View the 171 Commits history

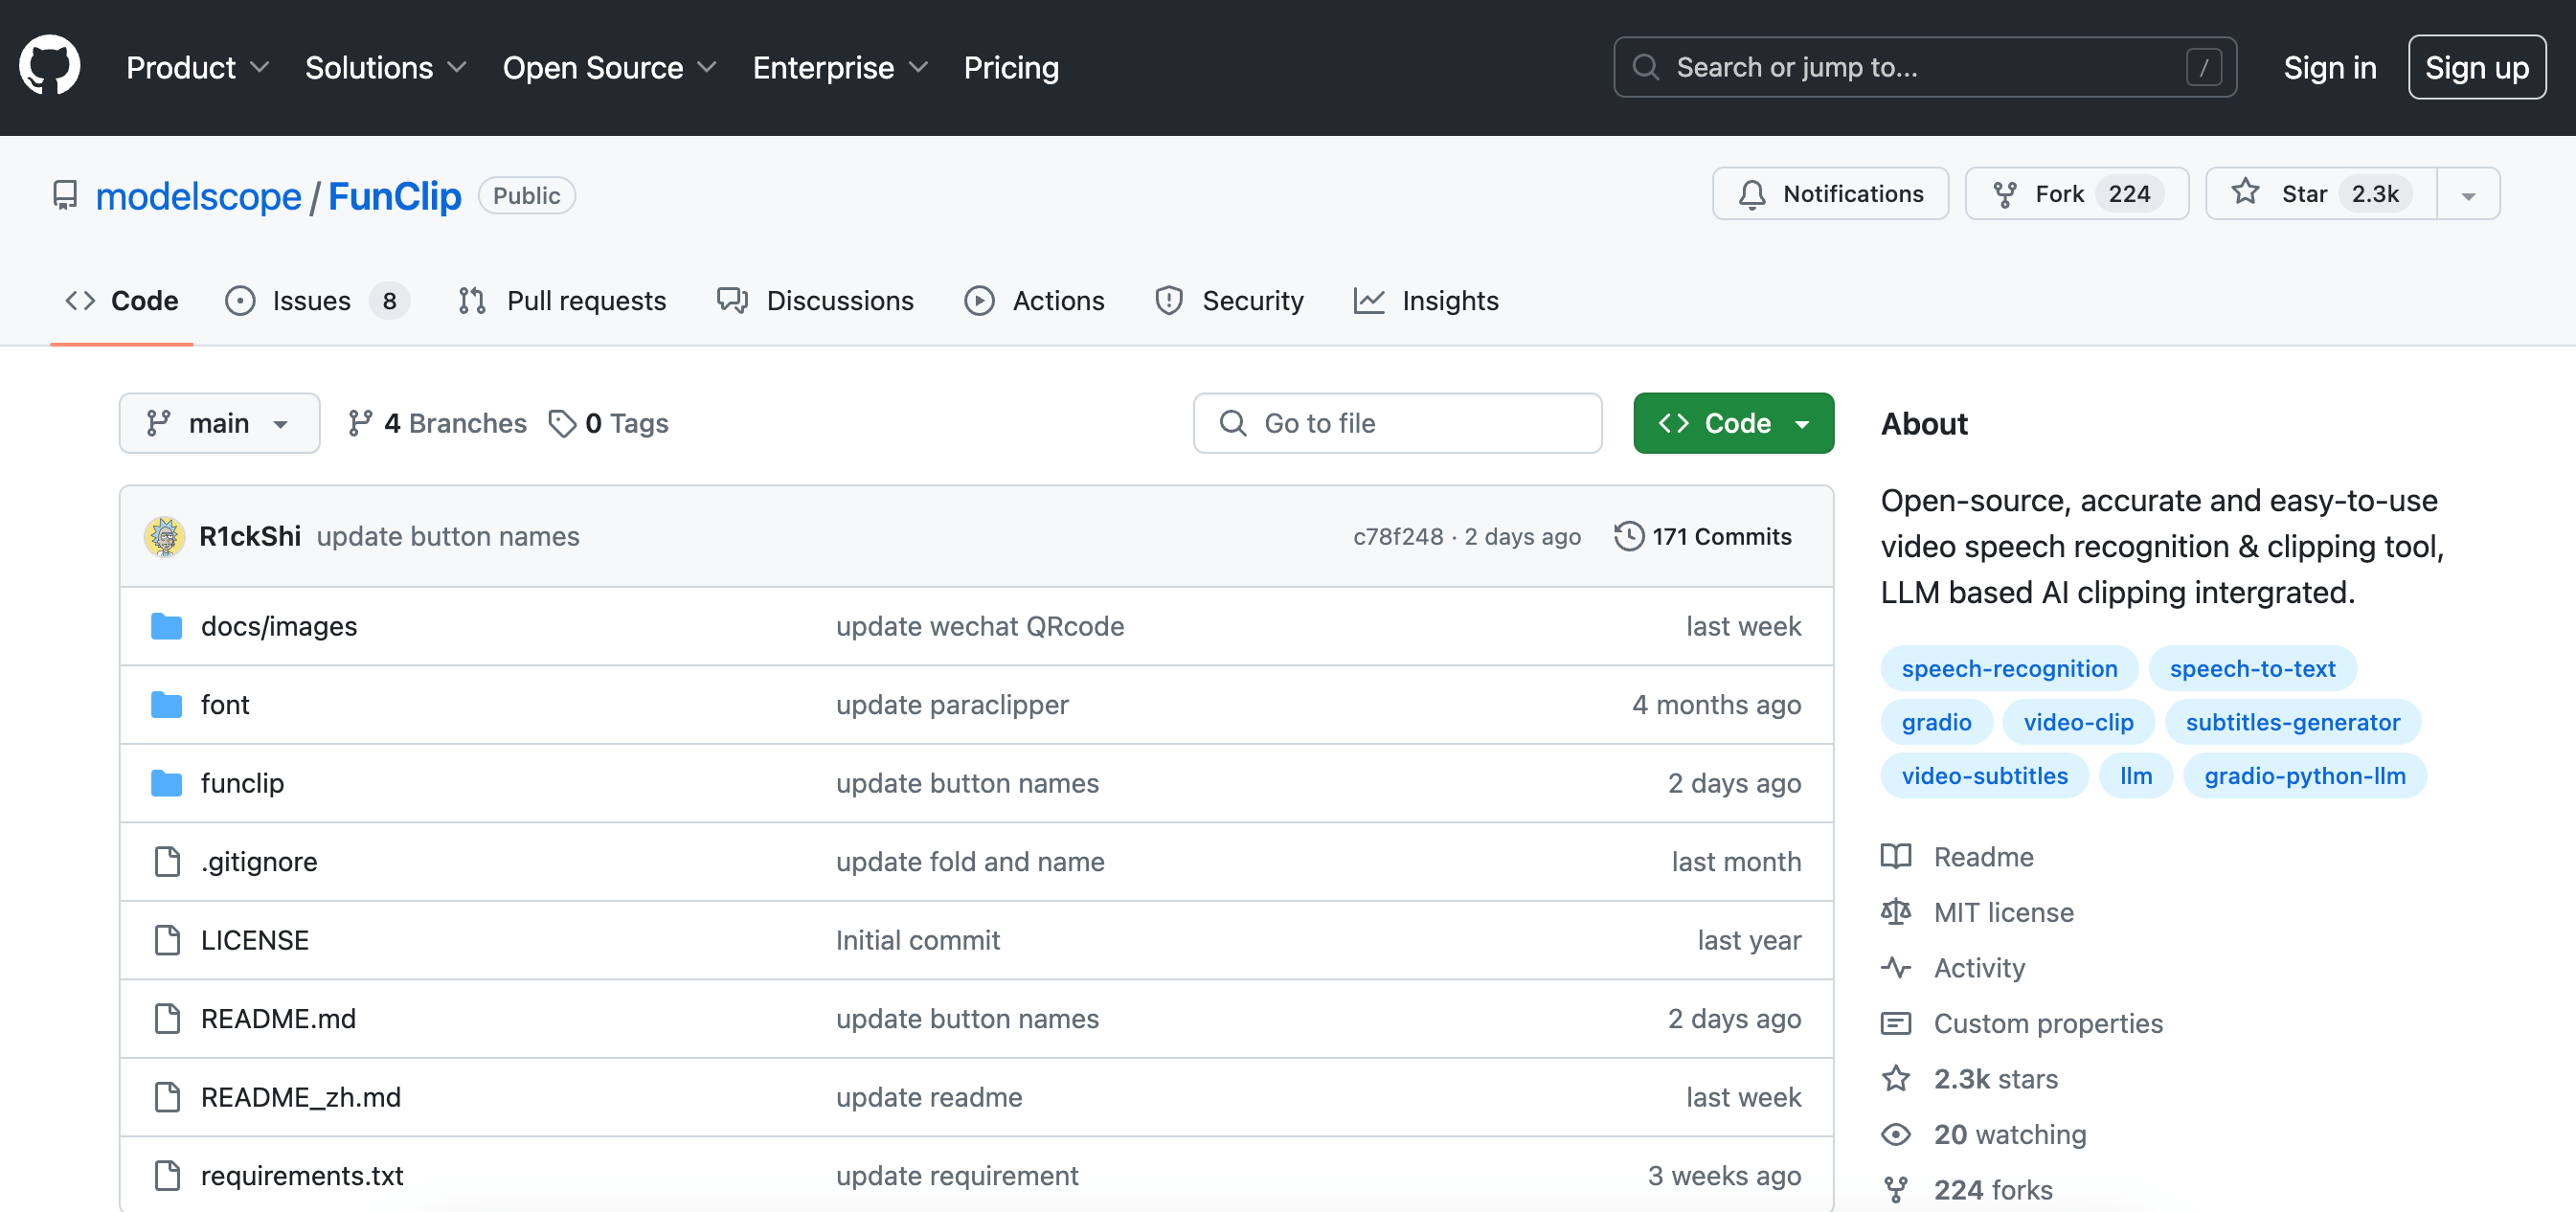[1703, 536]
